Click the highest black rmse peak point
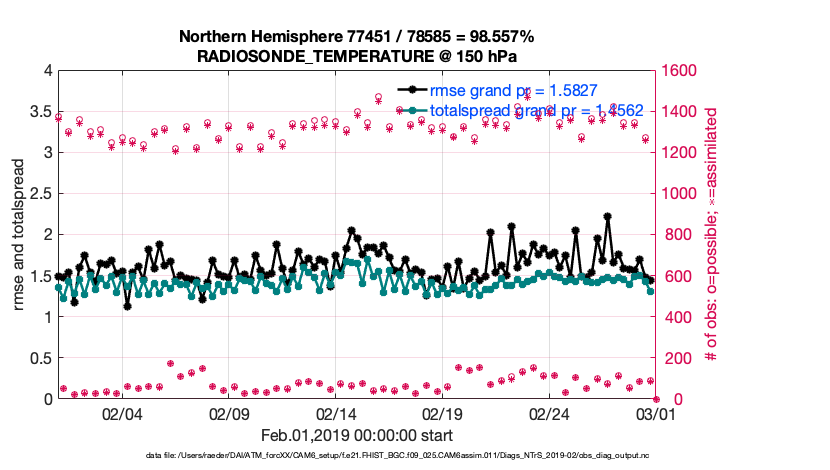 coord(607,216)
